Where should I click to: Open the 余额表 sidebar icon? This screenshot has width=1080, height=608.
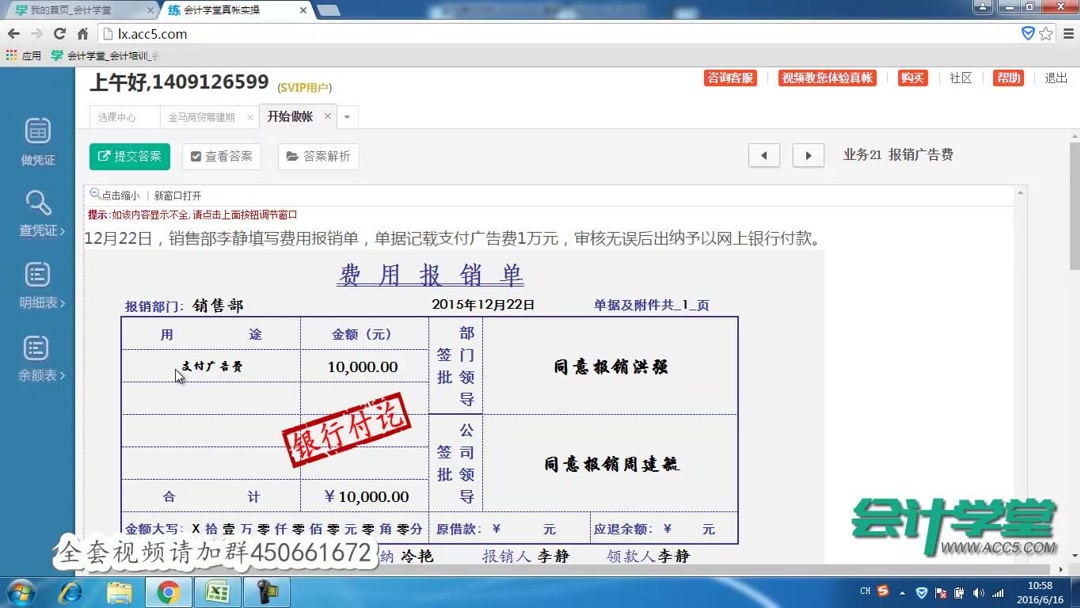[x=37, y=360]
